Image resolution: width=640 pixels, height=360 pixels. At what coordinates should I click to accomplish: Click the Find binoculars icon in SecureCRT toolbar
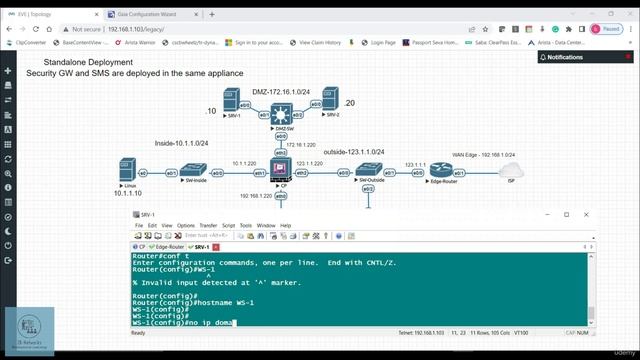(x=260, y=236)
